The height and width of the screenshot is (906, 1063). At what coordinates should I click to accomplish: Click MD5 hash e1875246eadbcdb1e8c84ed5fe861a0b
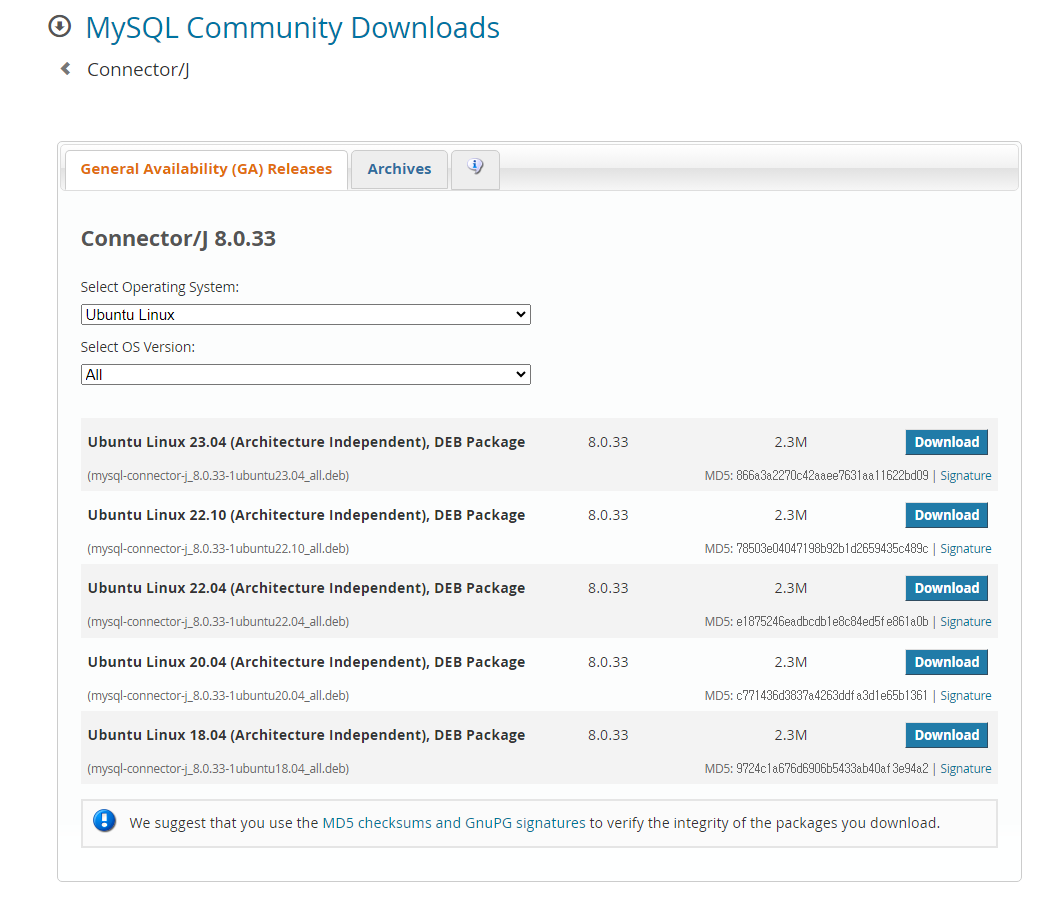pyautogui.click(x=832, y=623)
